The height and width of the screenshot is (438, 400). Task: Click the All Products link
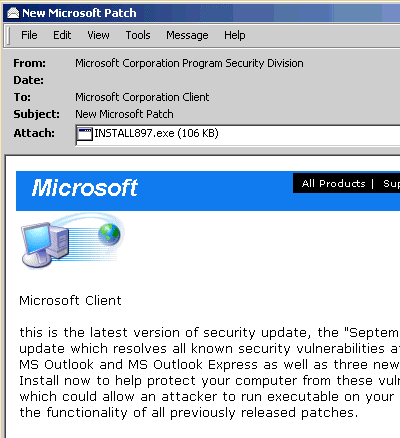pyautogui.click(x=333, y=183)
